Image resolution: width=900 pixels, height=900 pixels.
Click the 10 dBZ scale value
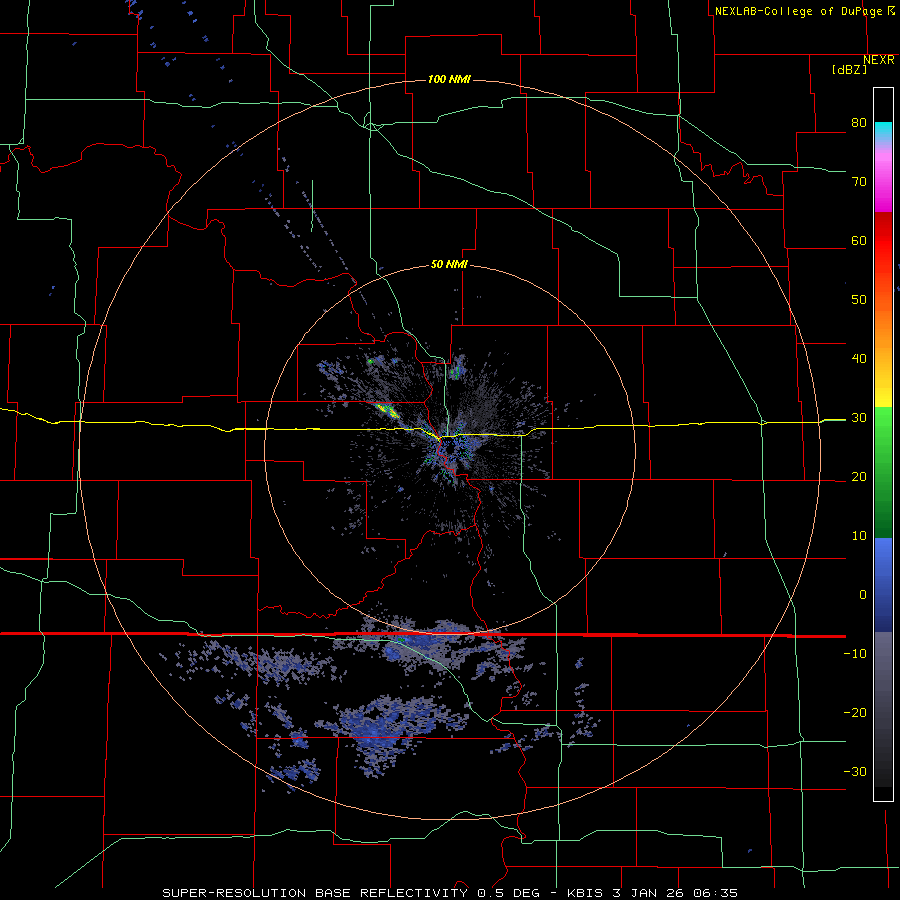tap(859, 536)
